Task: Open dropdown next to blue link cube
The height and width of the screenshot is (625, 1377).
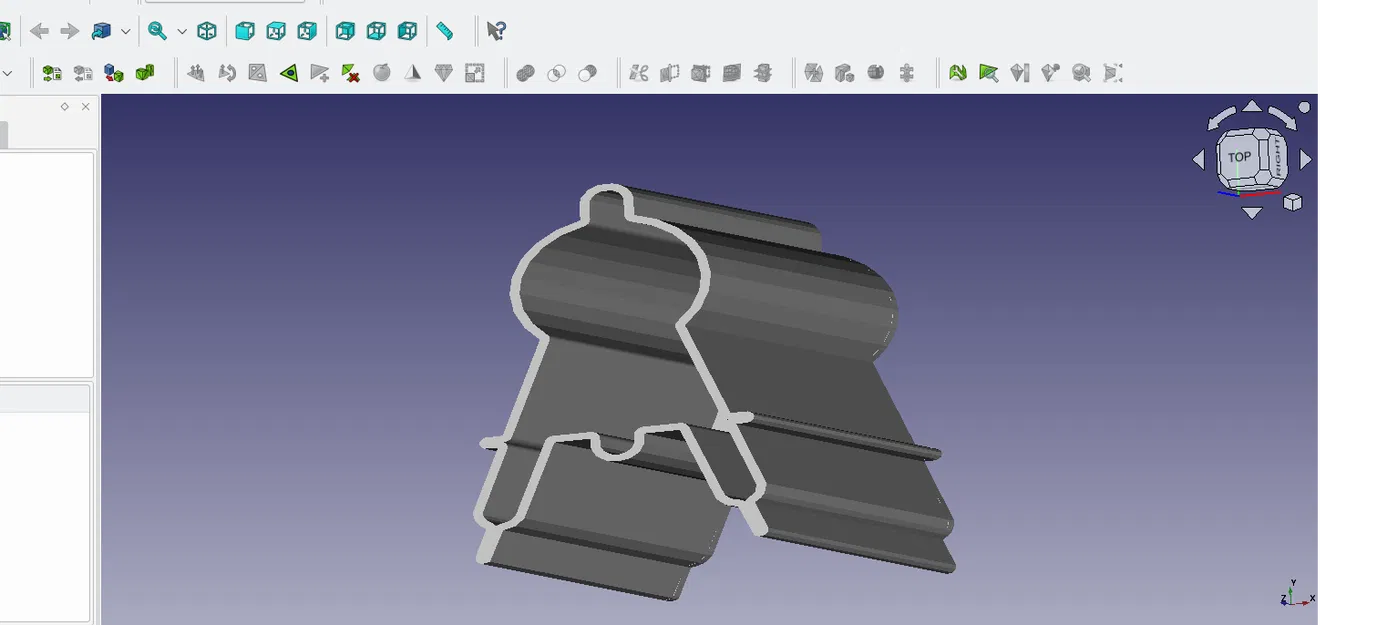Action: tap(125, 32)
